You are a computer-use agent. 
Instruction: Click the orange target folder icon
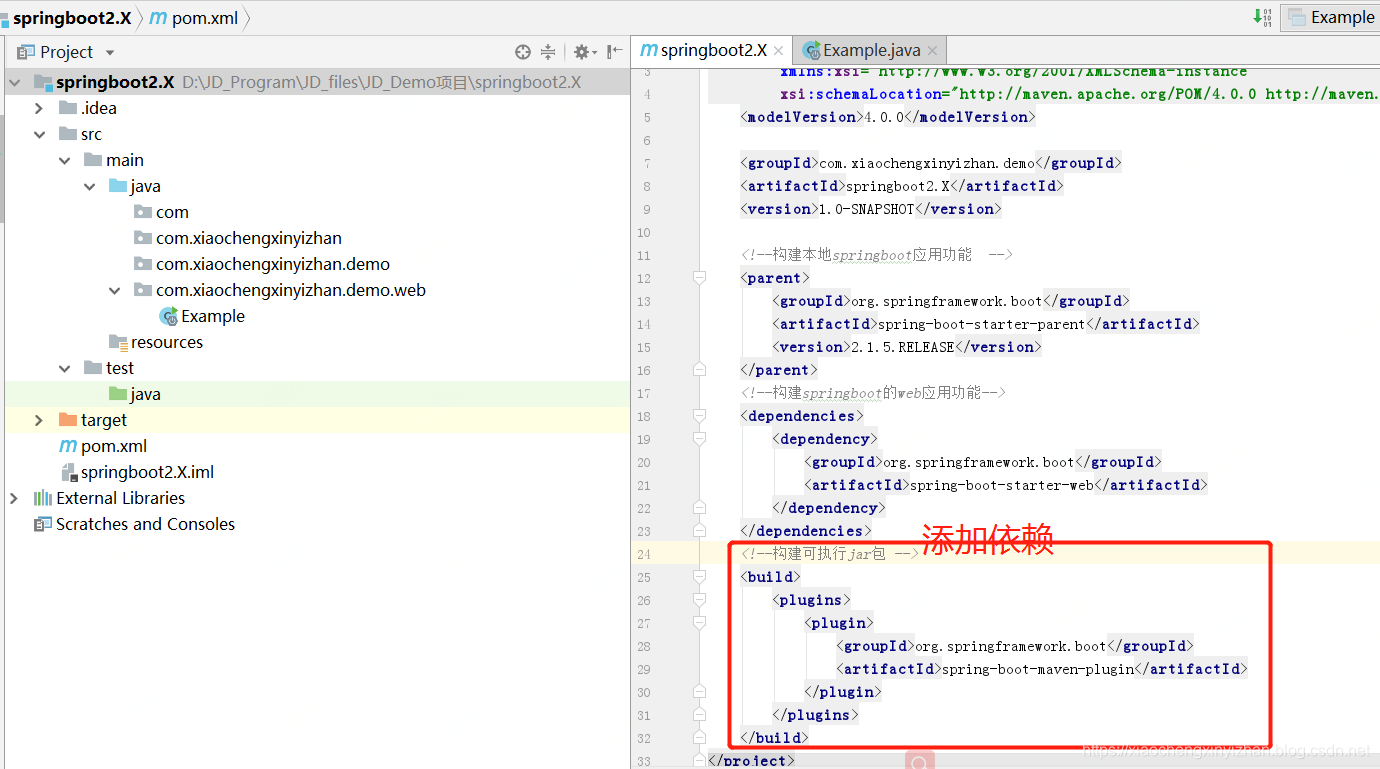click(68, 420)
